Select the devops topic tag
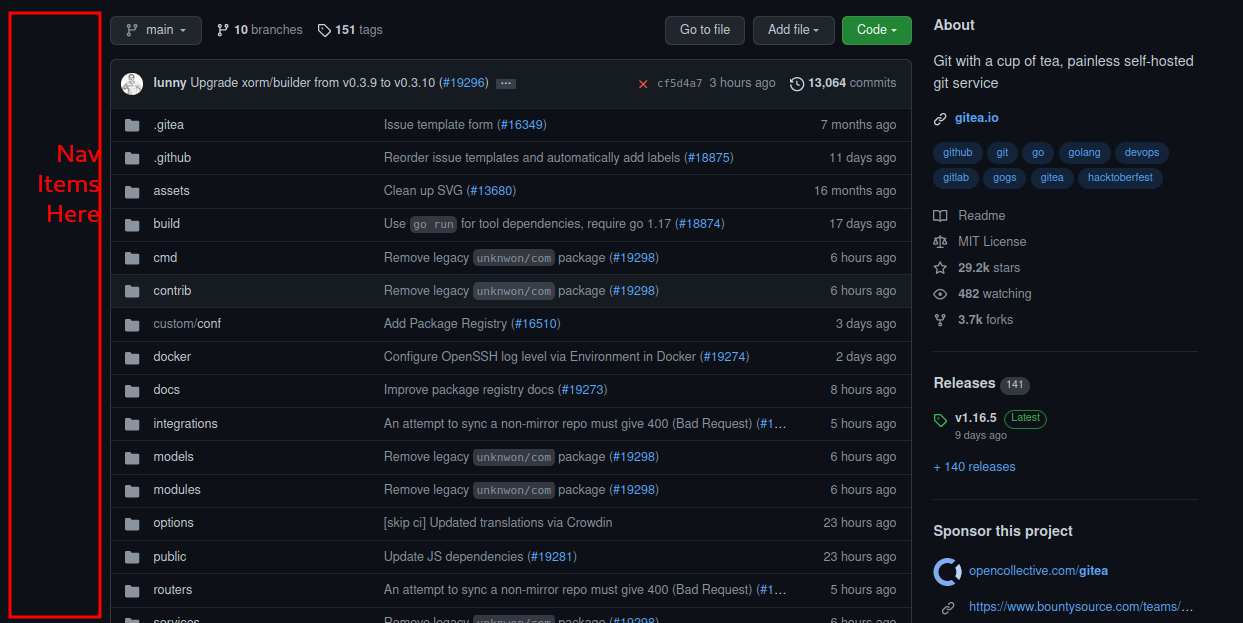 pyautogui.click(x=1141, y=153)
